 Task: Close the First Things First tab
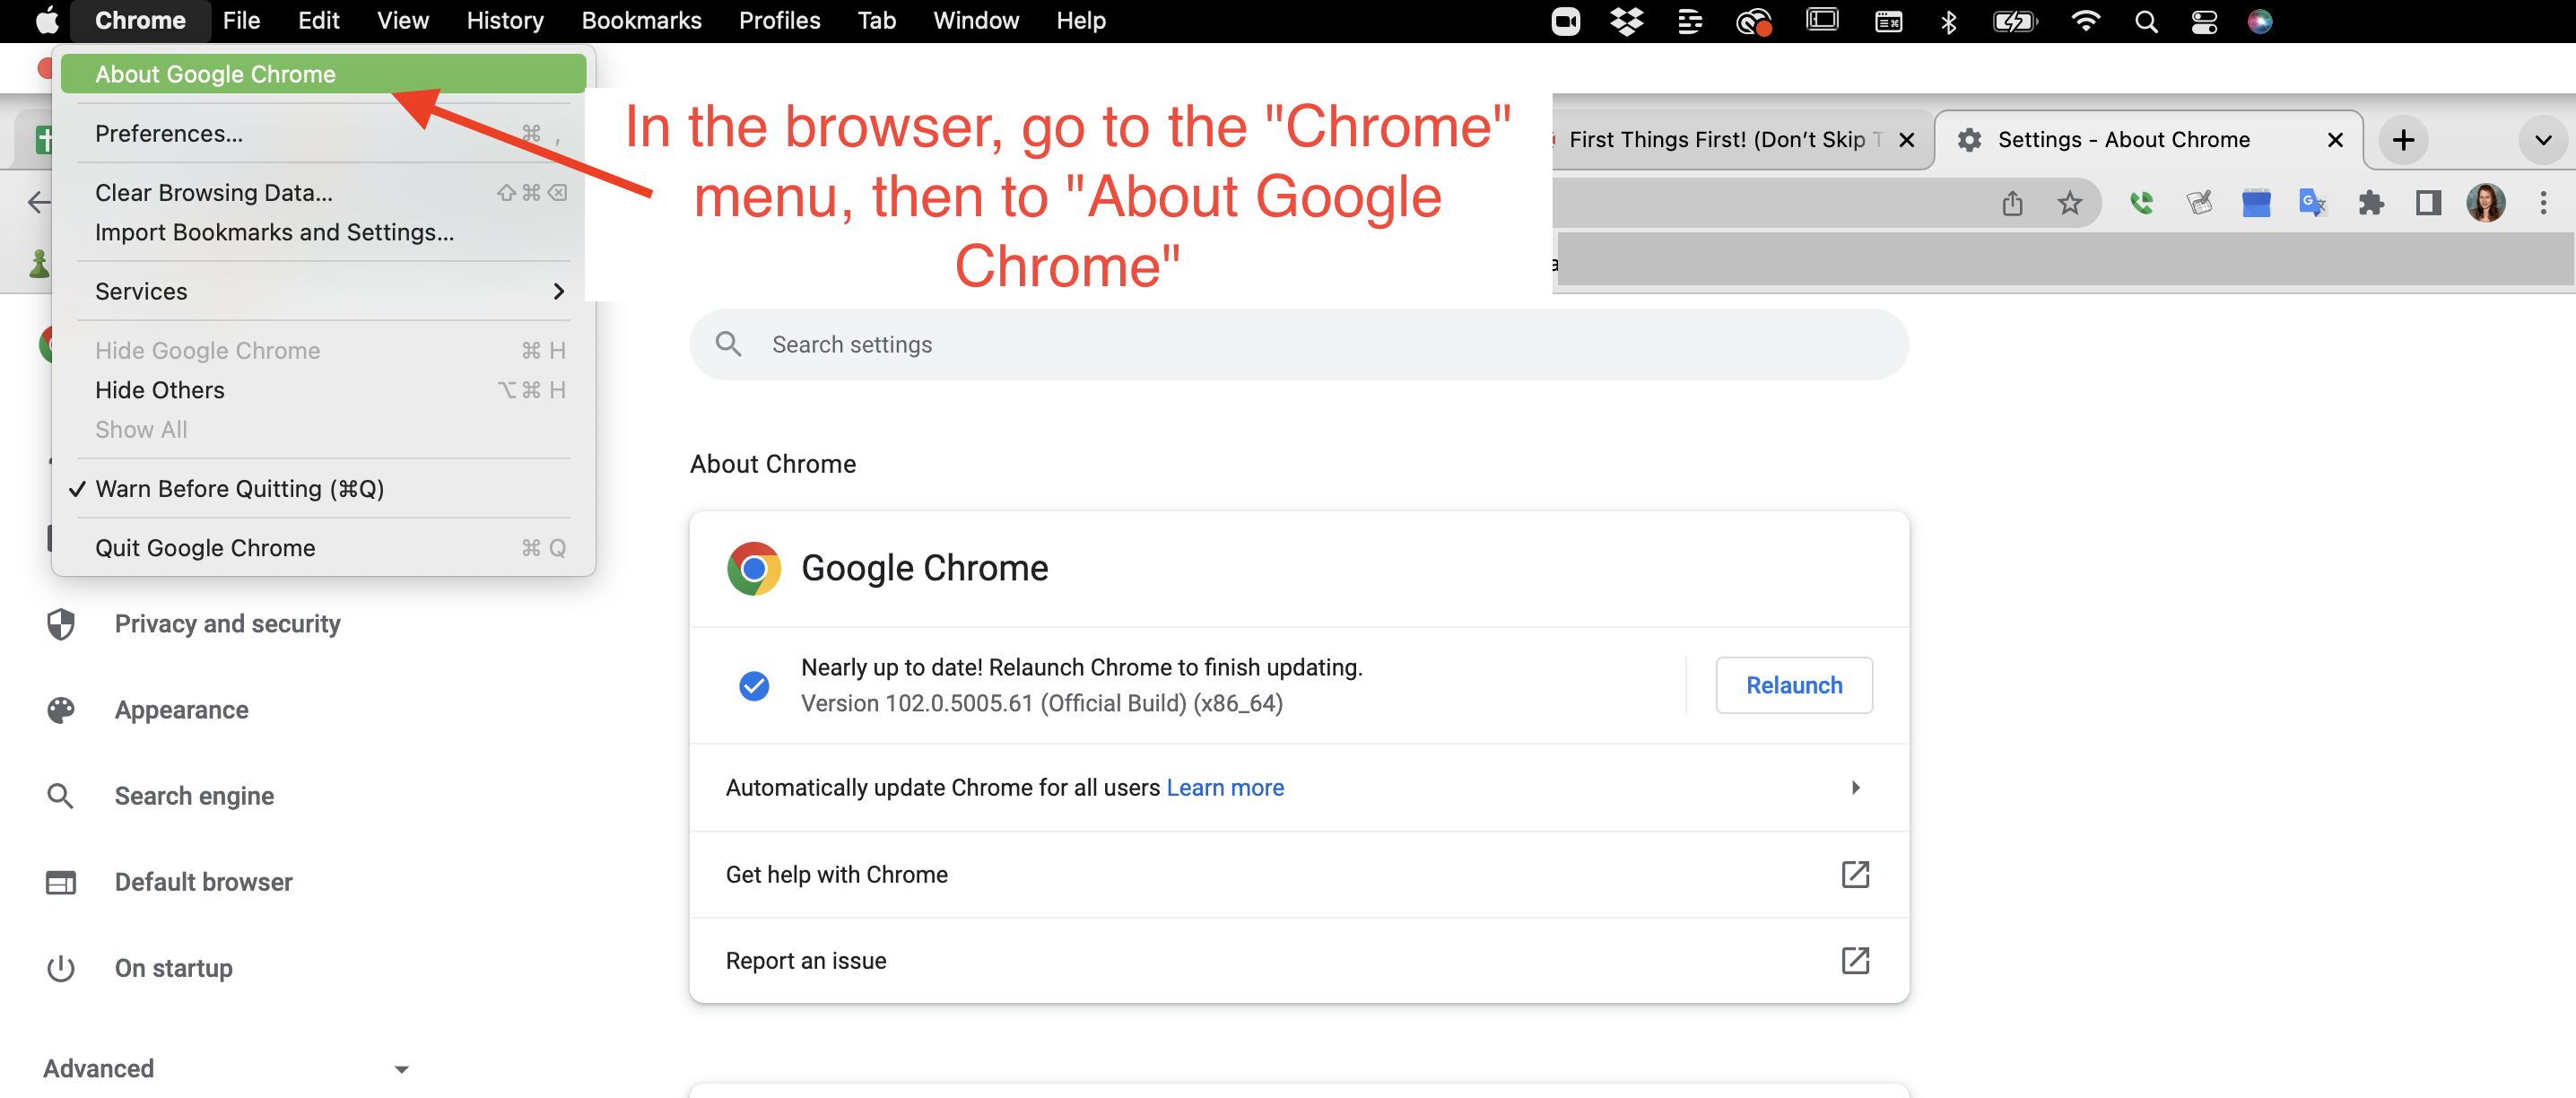click(x=1906, y=140)
